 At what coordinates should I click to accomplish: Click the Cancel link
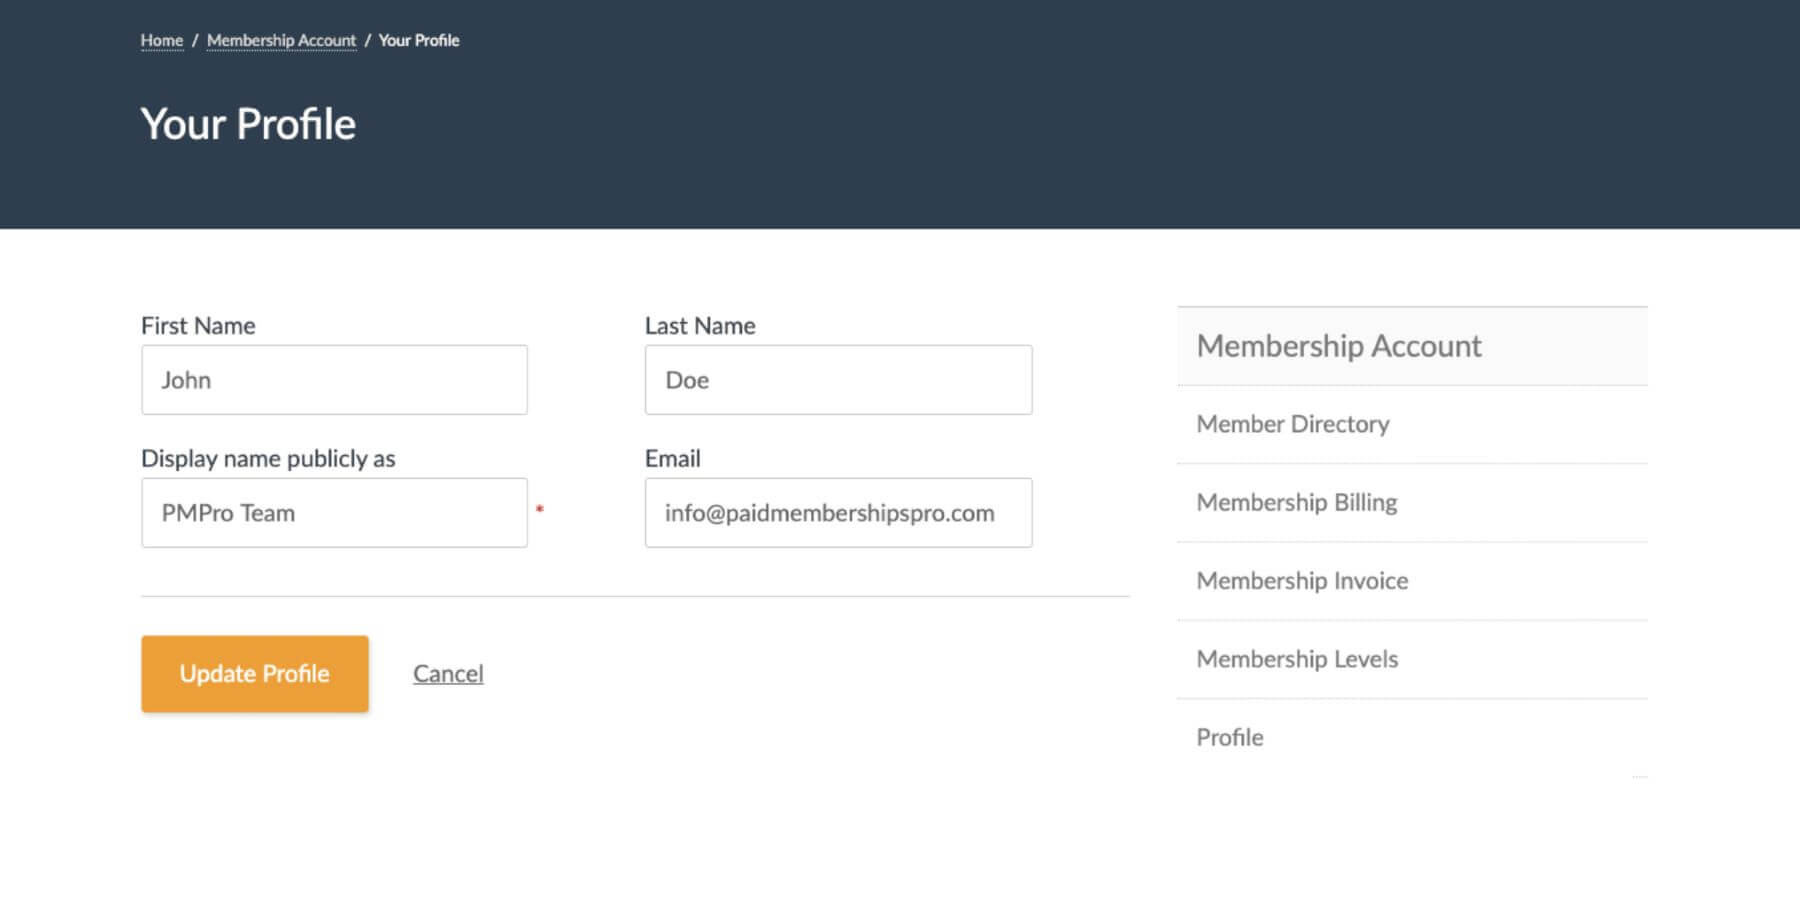click(x=448, y=674)
